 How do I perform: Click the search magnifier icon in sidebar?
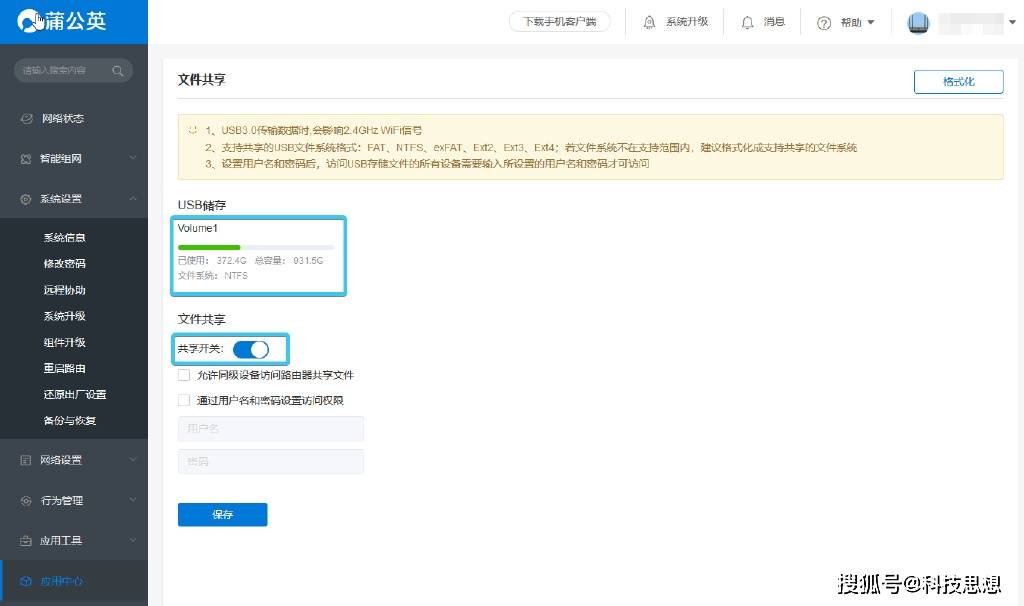(118, 71)
